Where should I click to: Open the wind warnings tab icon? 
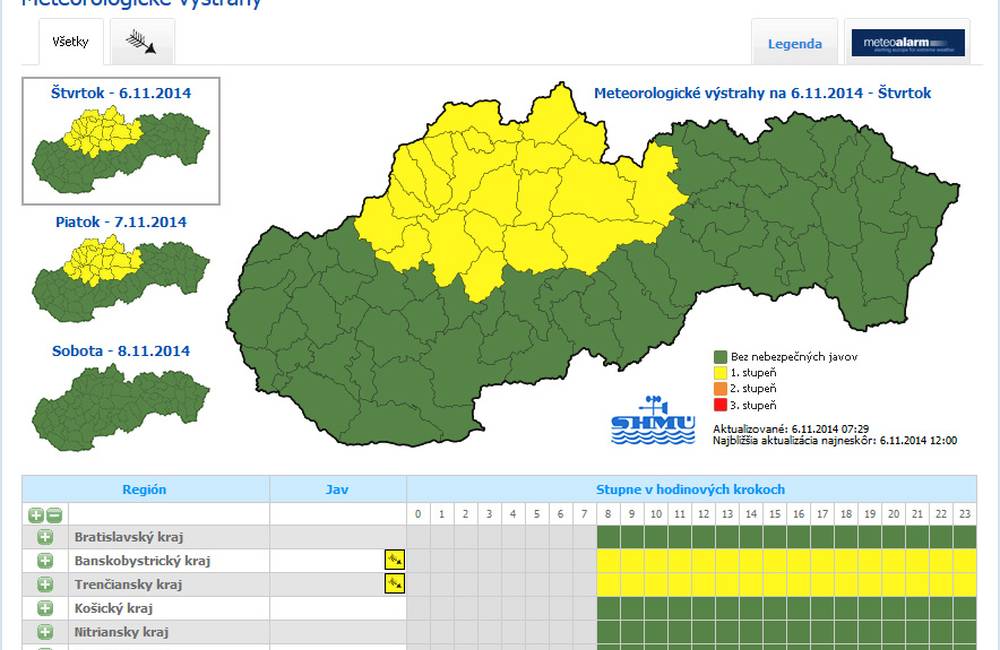[x=140, y=42]
